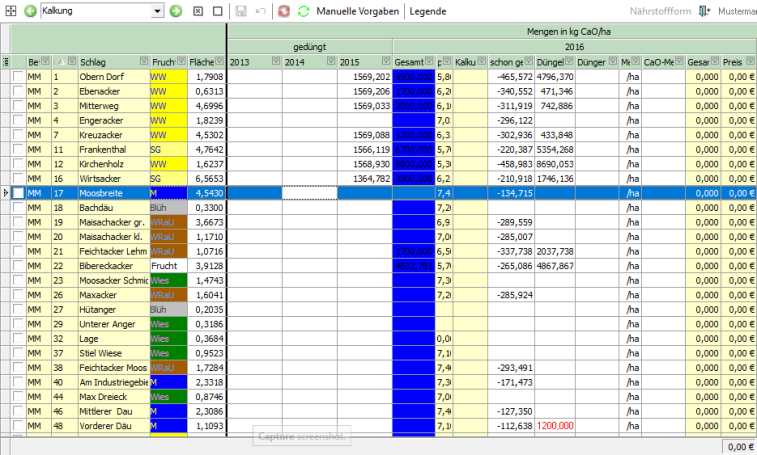Select the green Wies crop cell for Unterer Anger
Image resolution: width=757 pixels, height=455 pixels.
(168, 324)
